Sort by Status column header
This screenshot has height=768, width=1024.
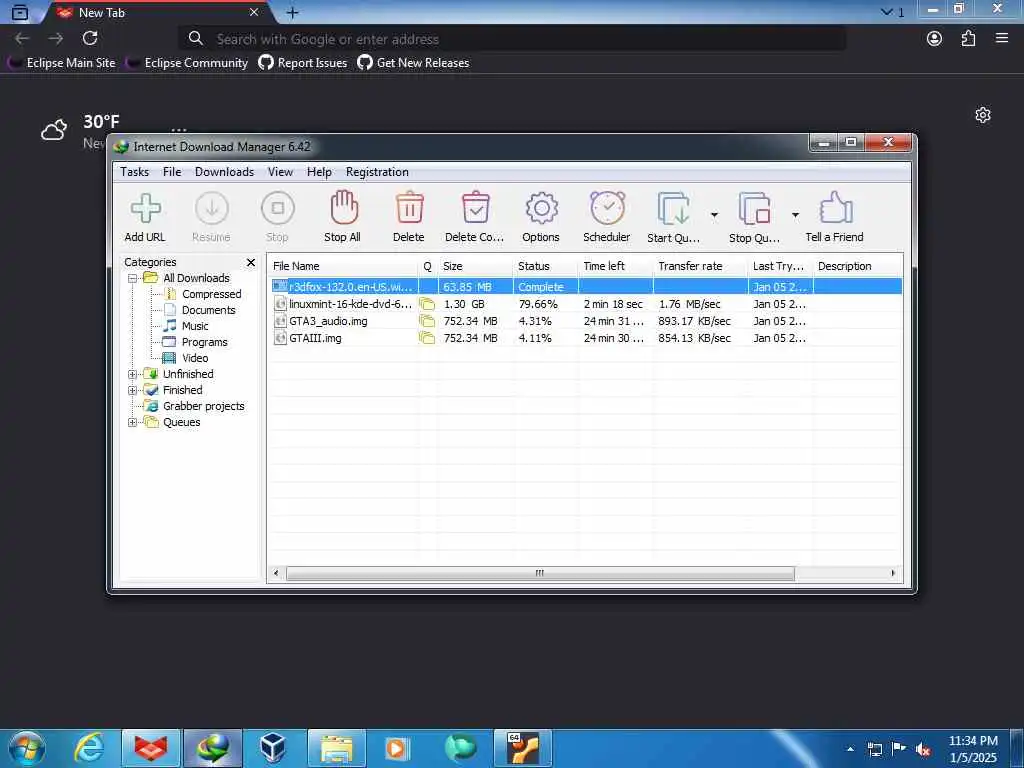tap(546, 266)
